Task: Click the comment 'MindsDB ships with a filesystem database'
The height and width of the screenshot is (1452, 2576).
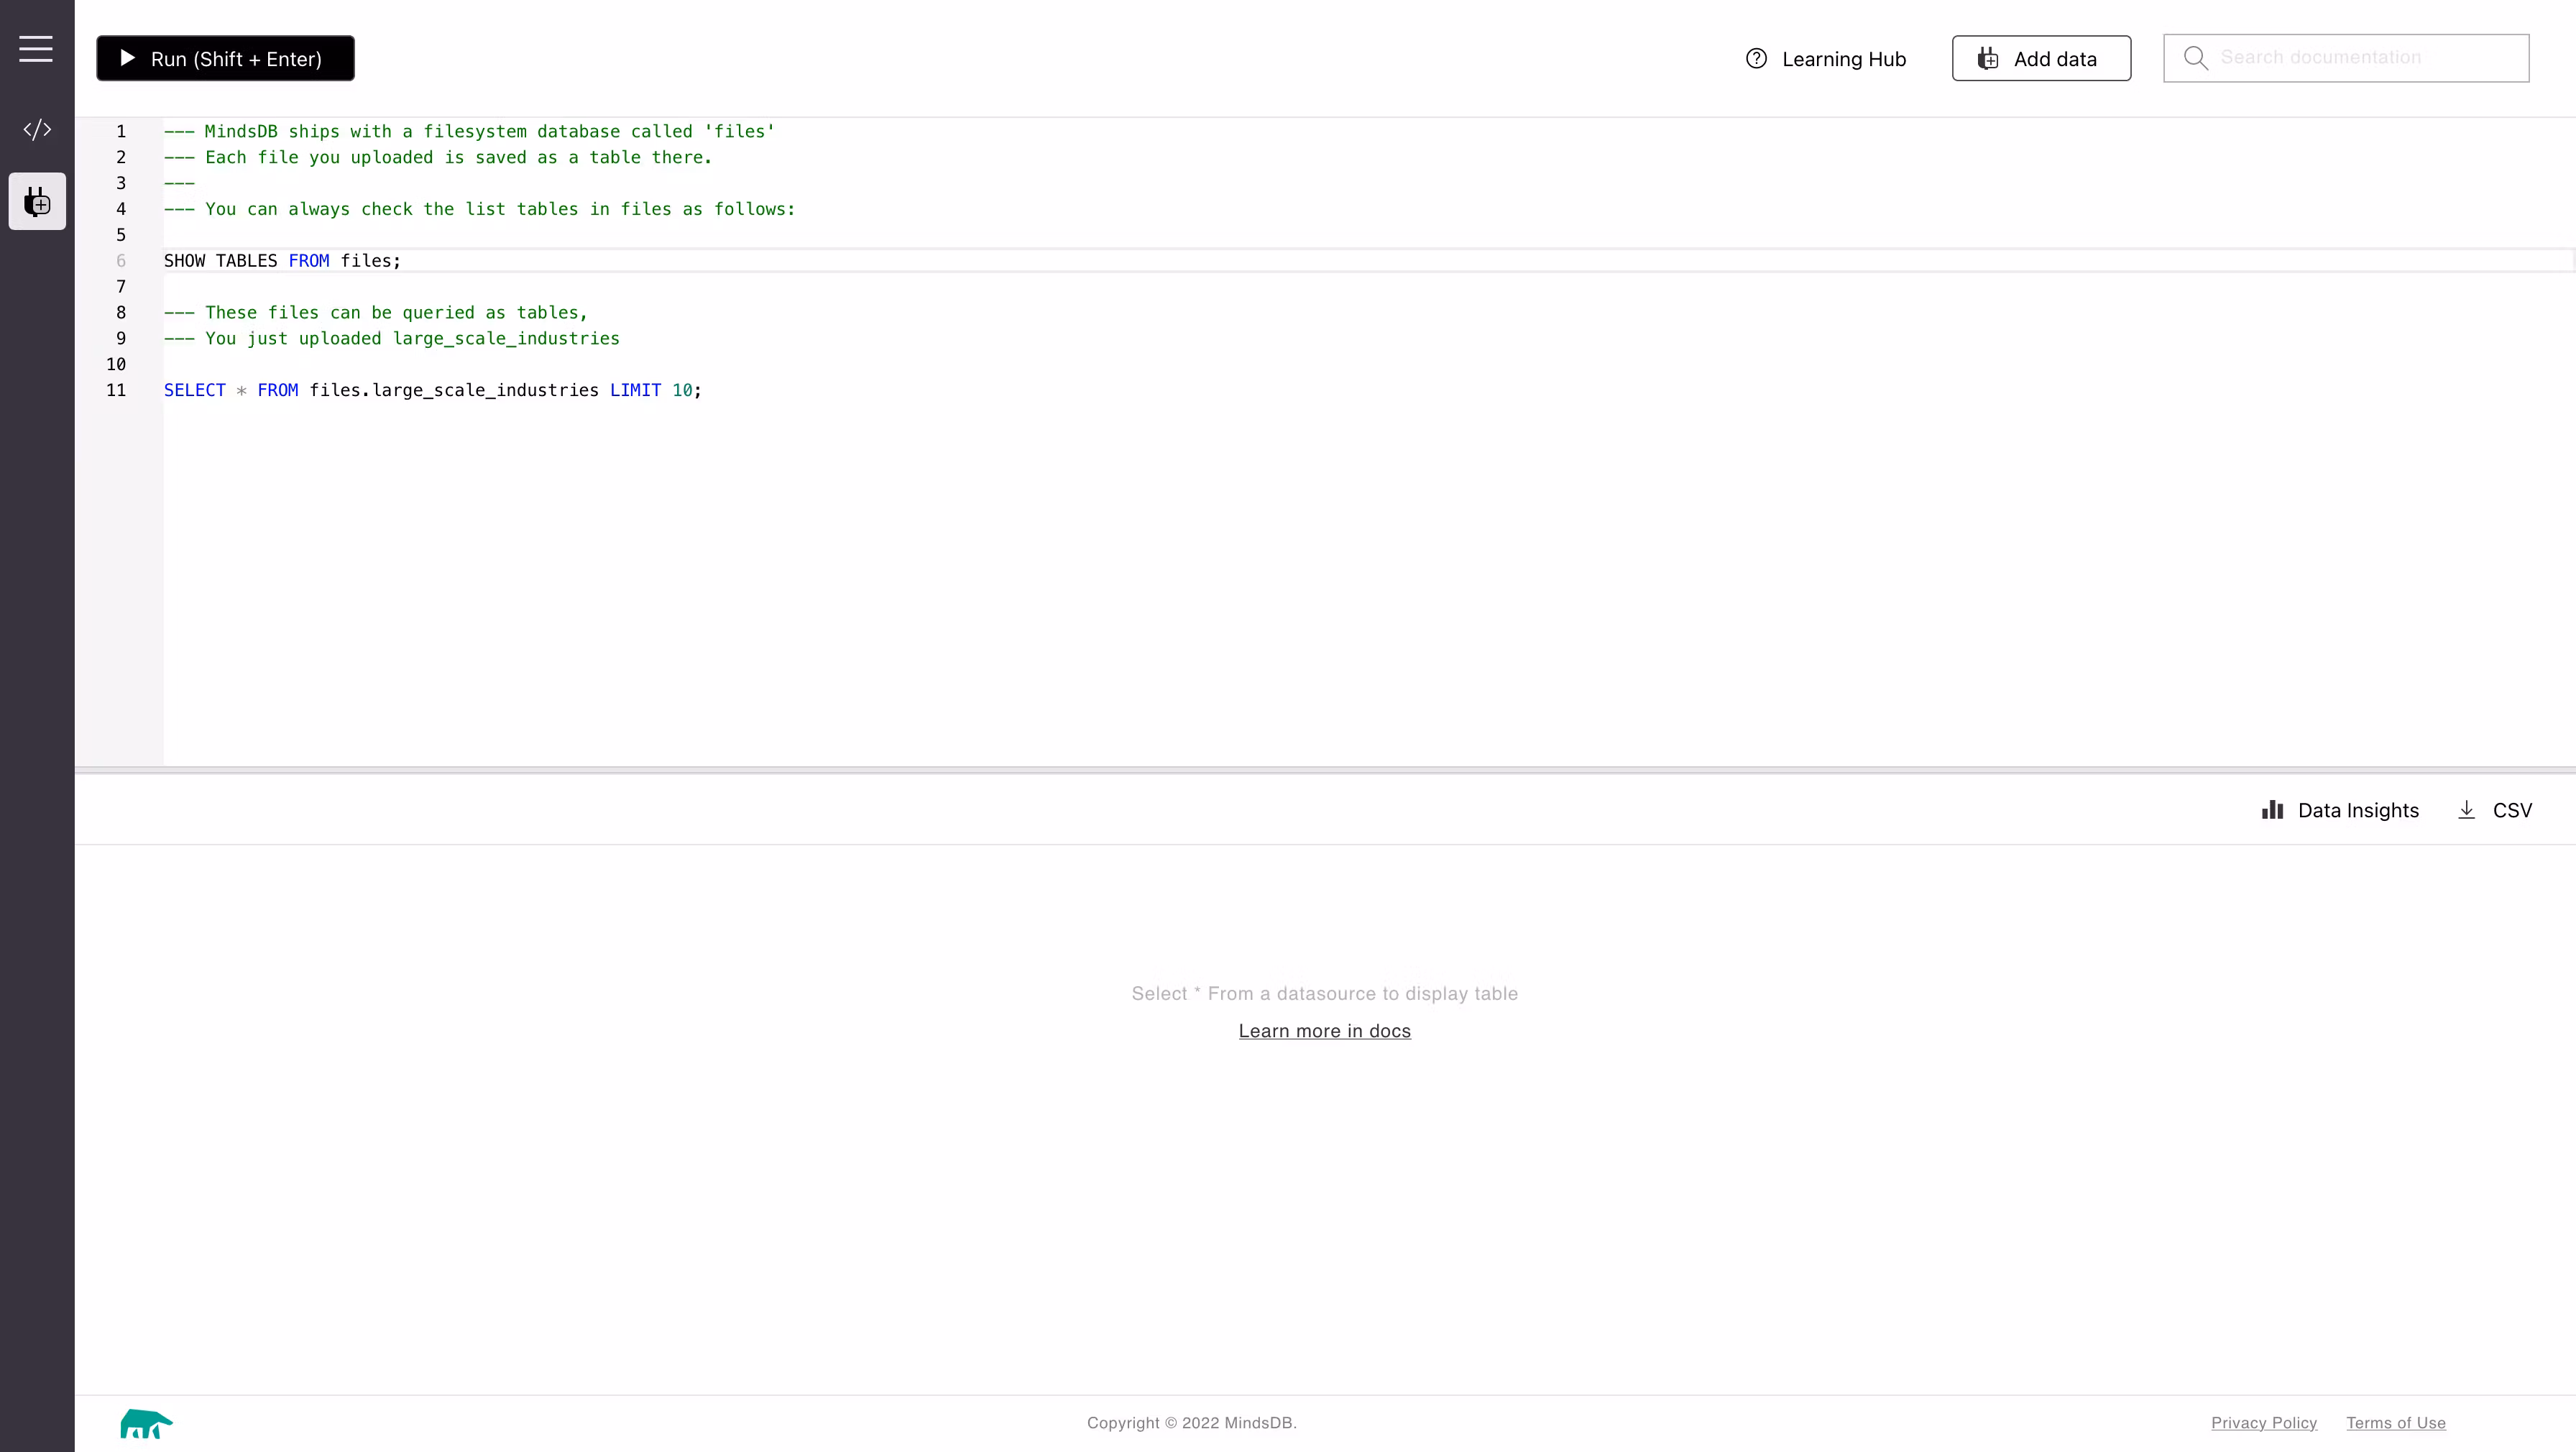Action: point(469,131)
